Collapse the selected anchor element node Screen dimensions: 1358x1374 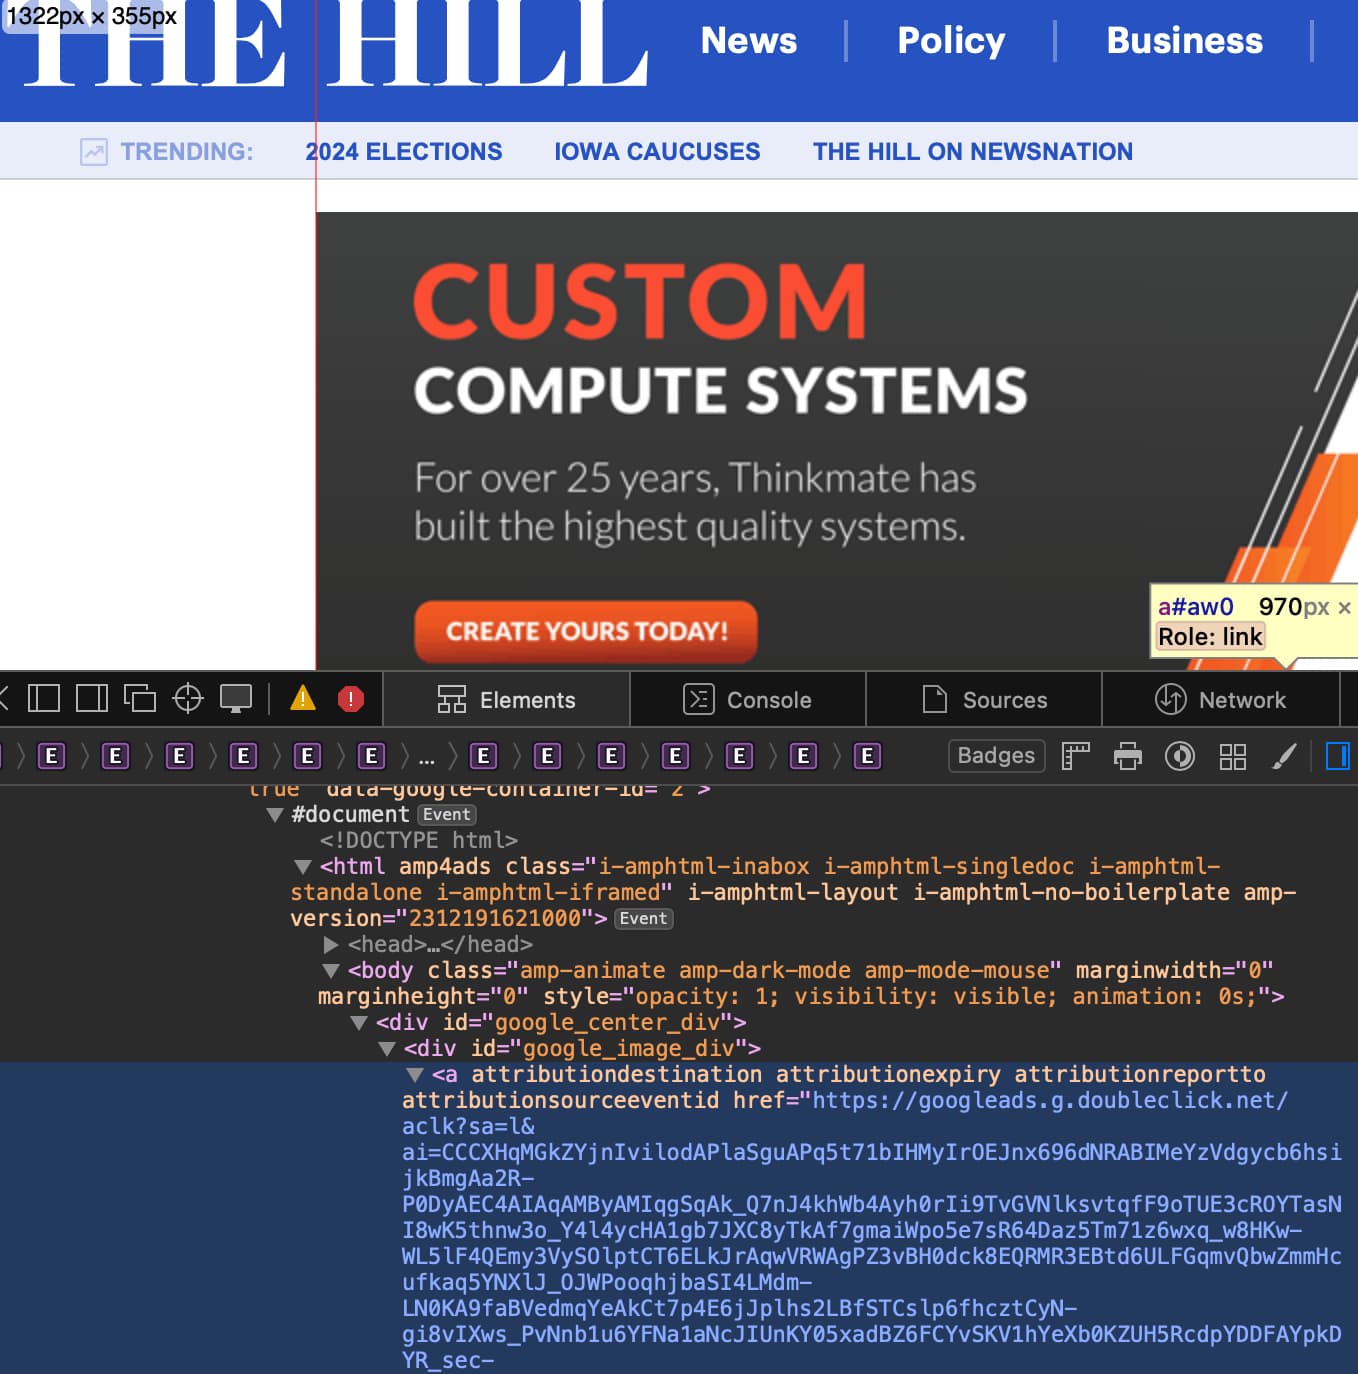(415, 1075)
